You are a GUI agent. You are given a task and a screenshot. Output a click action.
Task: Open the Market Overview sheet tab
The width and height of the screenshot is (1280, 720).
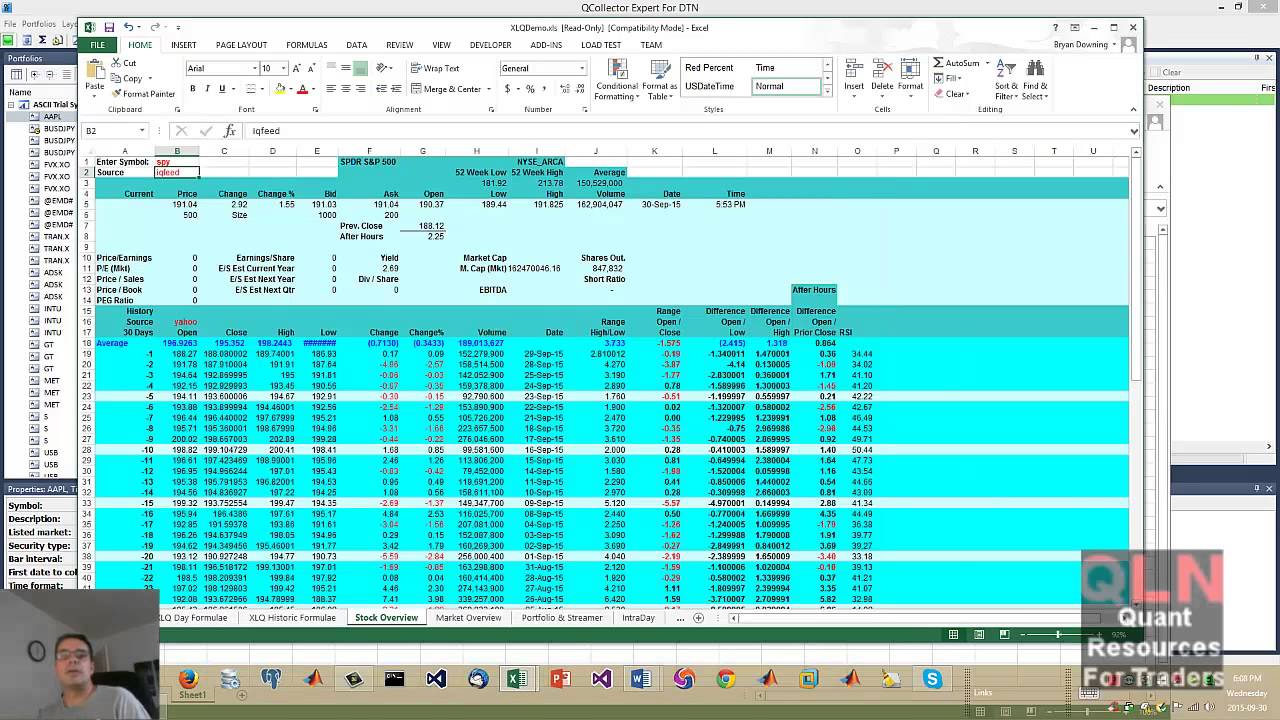click(468, 618)
